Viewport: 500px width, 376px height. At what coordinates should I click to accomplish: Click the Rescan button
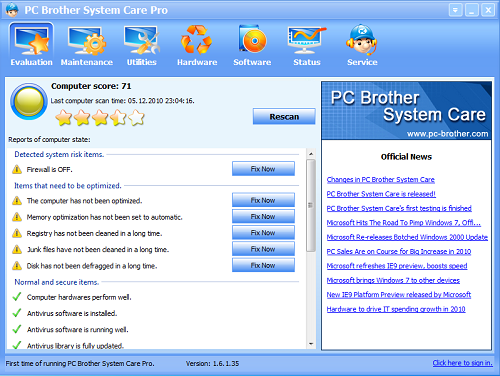[284, 116]
